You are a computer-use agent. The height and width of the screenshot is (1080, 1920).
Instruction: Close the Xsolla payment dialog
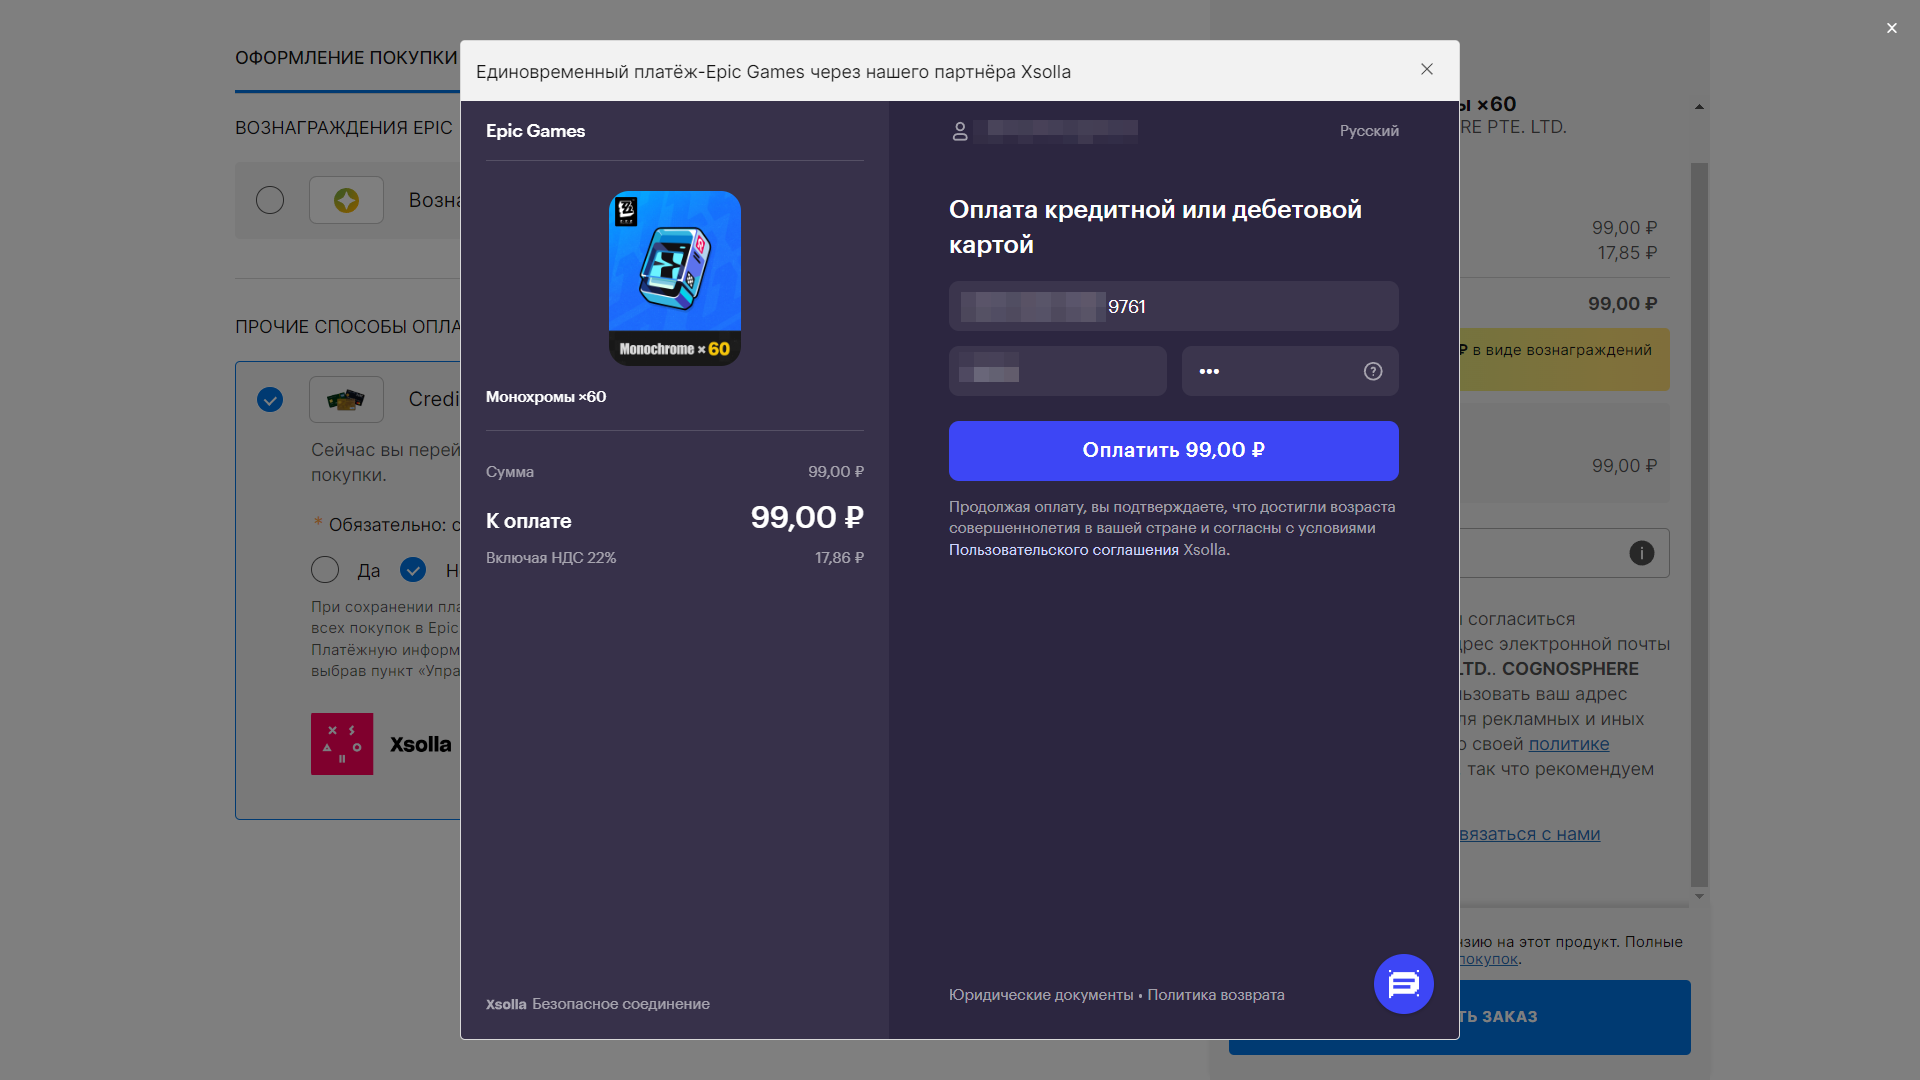tap(1427, 69)
